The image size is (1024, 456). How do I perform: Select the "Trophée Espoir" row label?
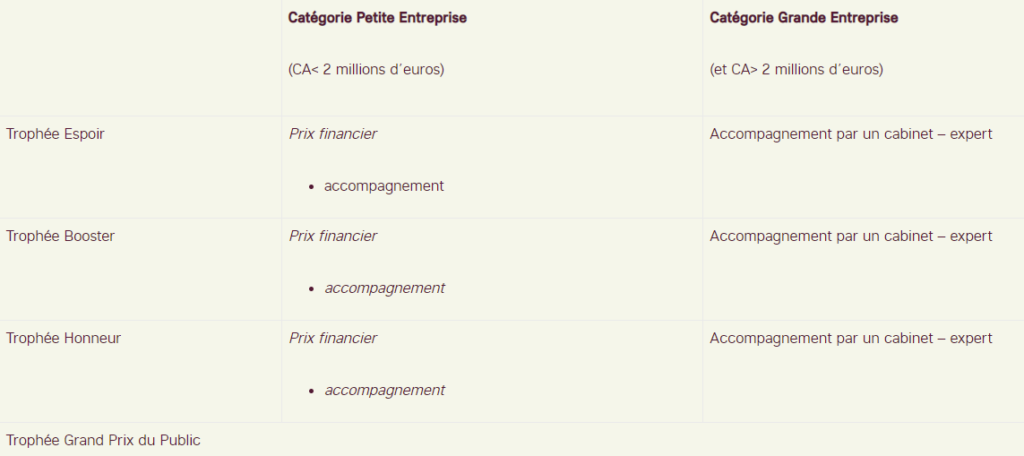click(55, 134)
